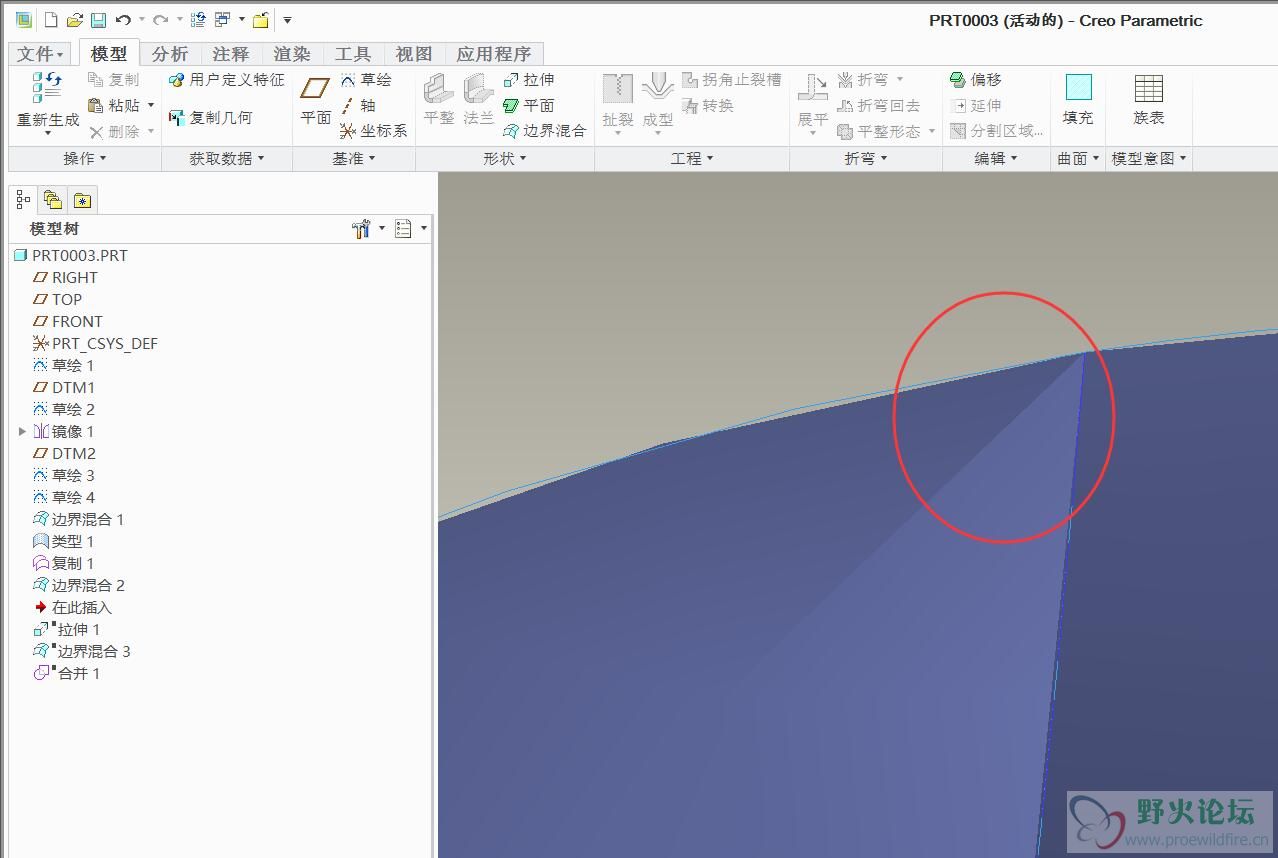Select 拉伸 1 in the model tree
The height and width of the screenshot is (858, 1278).
pos(67,630)
